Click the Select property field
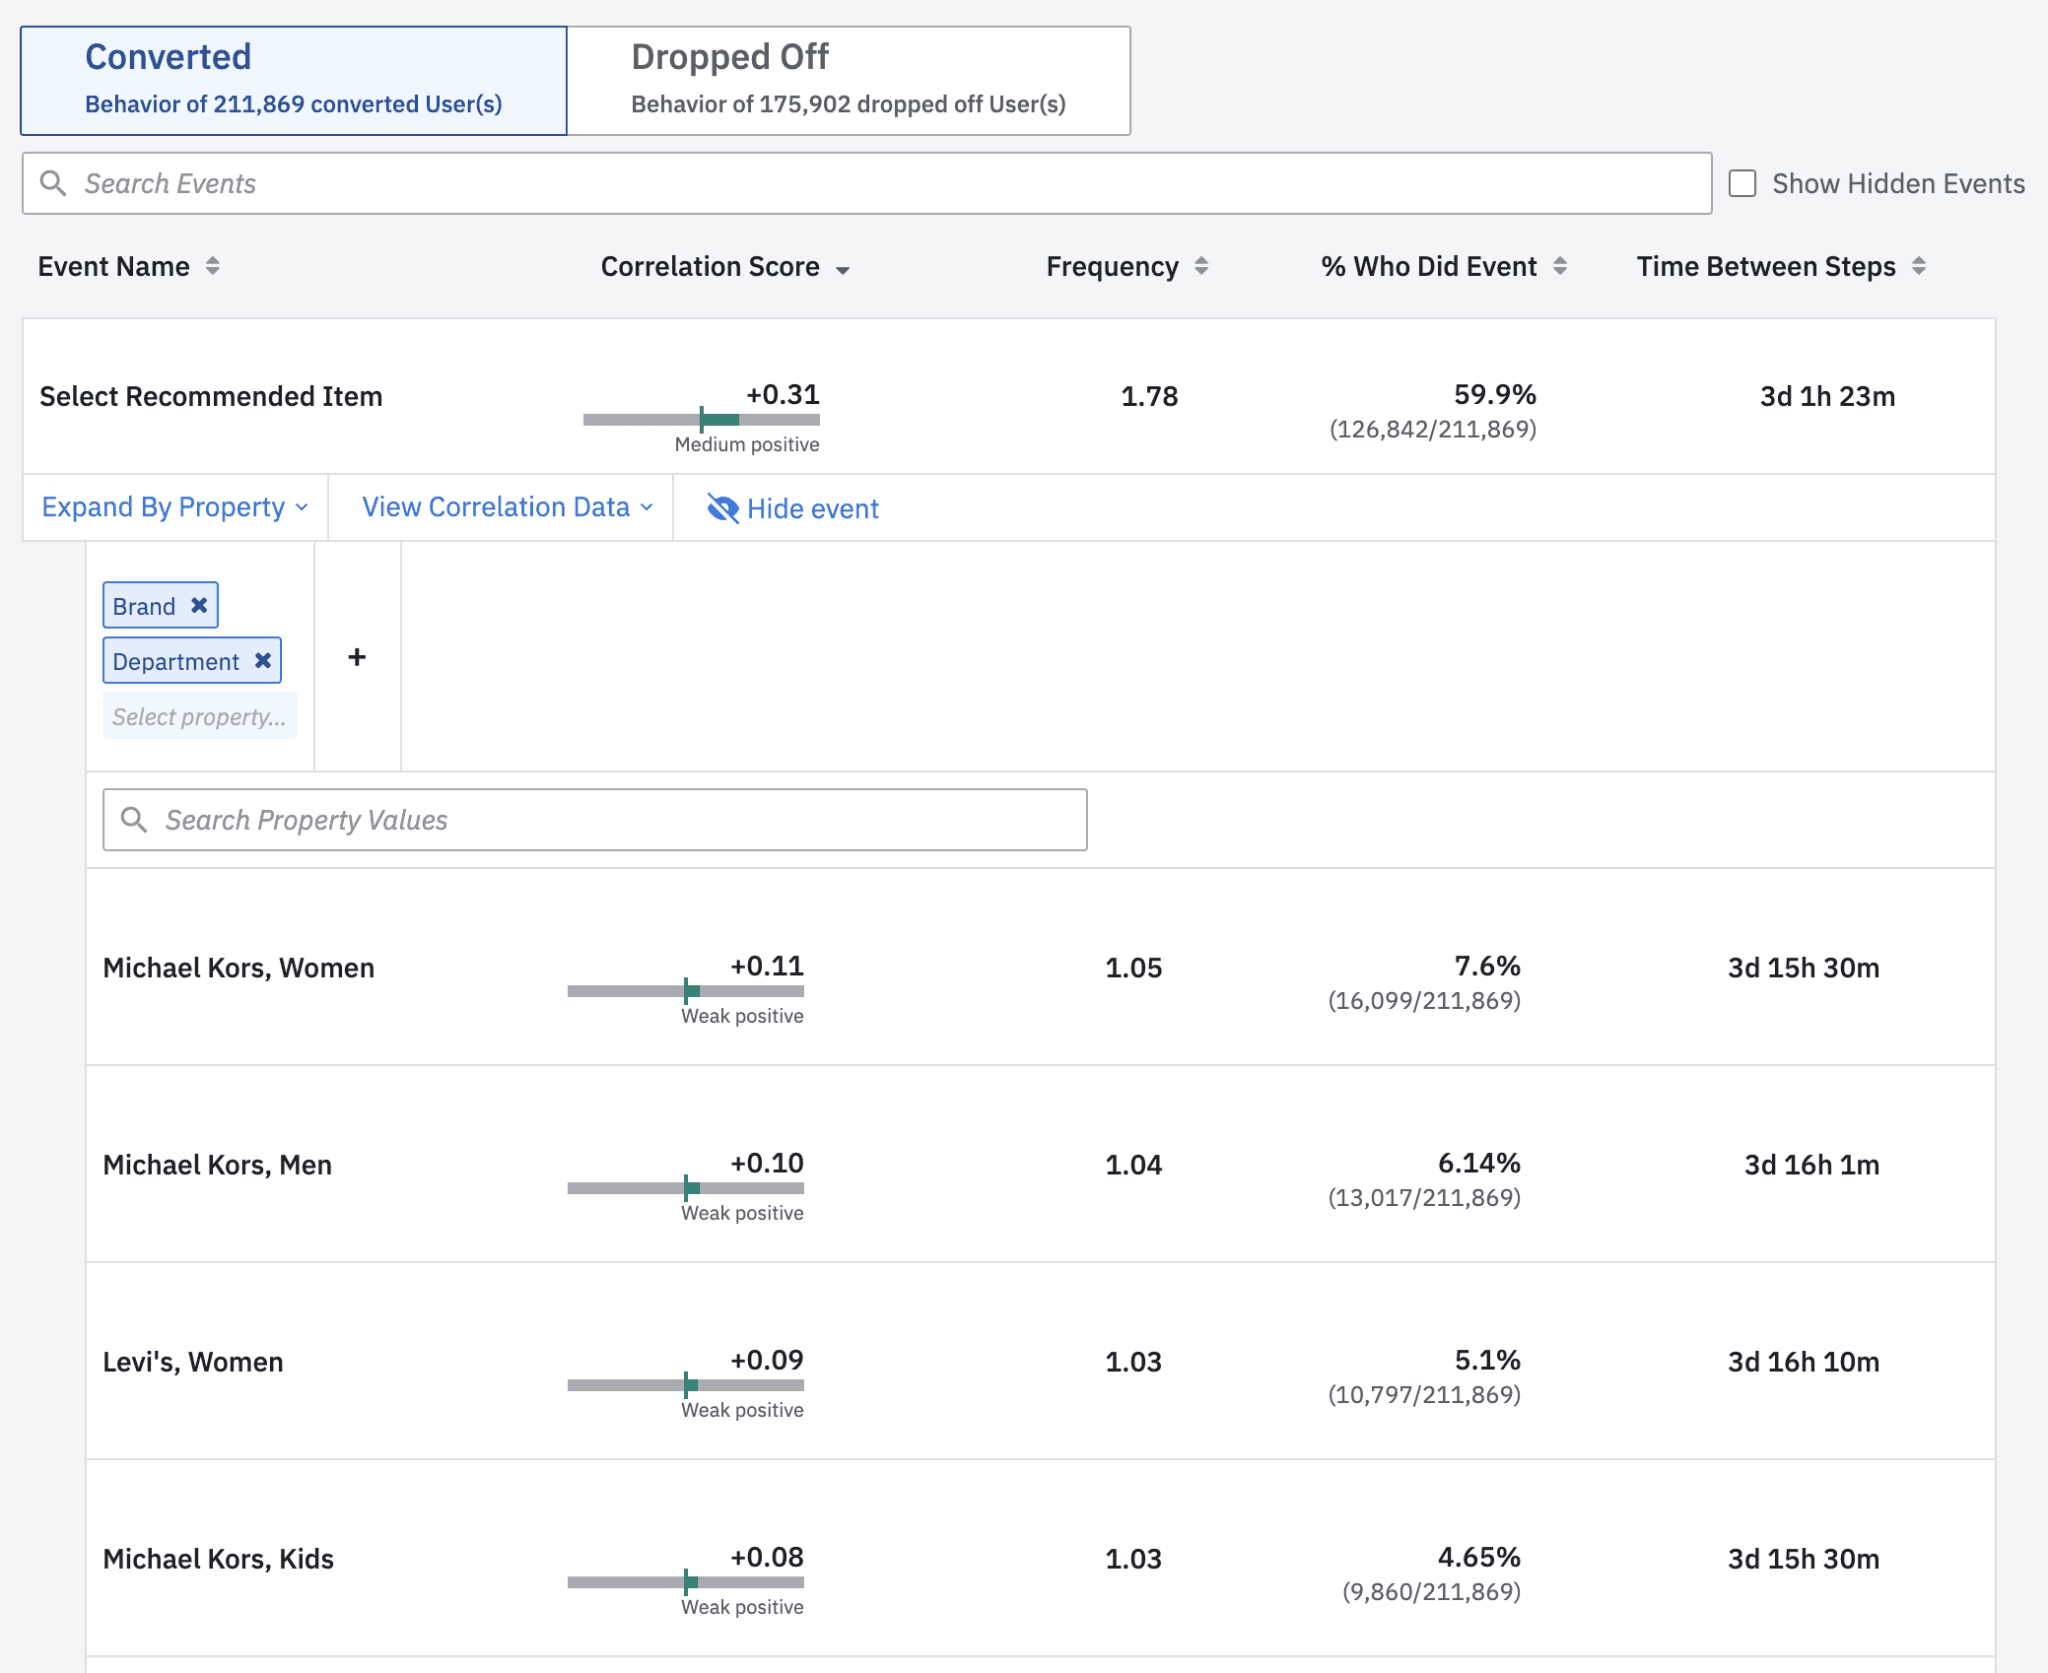This screenshot has height=1673, width=2048. [200, 716]
